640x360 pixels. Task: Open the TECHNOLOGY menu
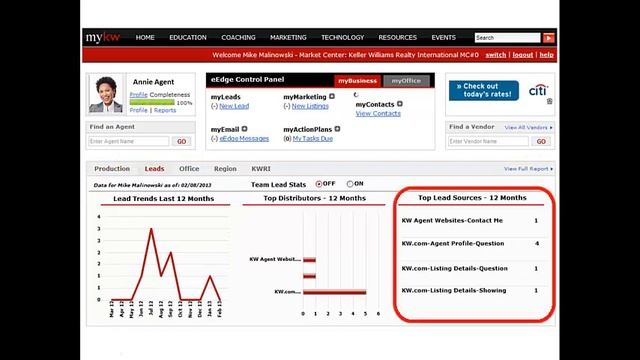click(342, 38)
